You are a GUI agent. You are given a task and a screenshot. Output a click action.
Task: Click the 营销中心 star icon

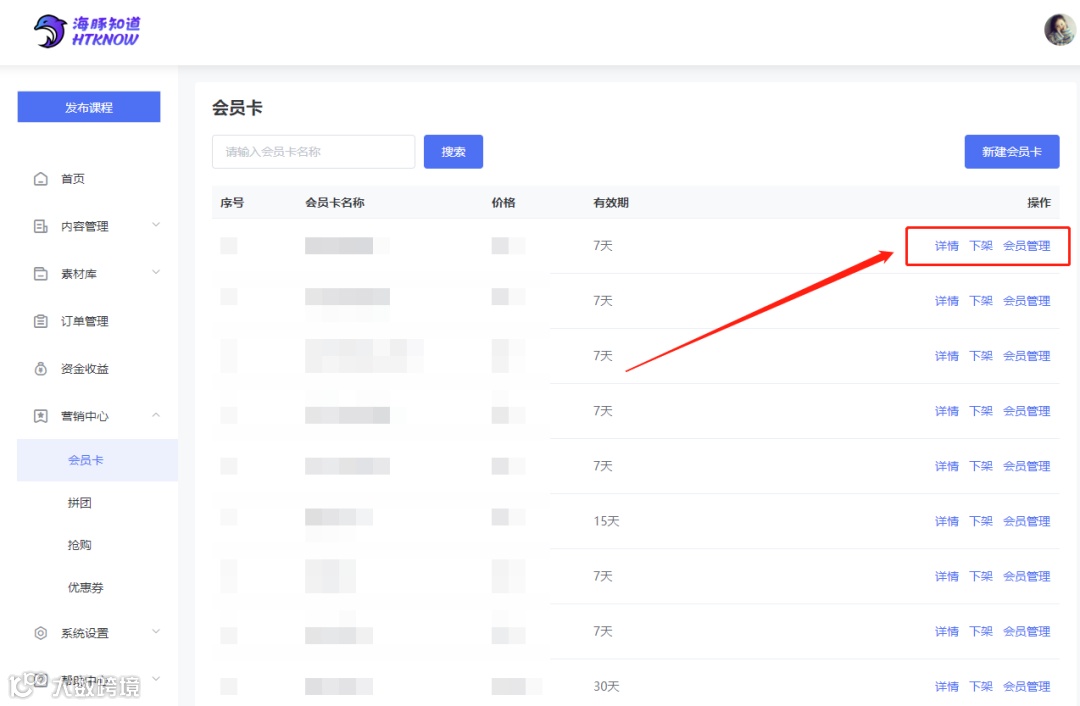coord(41,416)
